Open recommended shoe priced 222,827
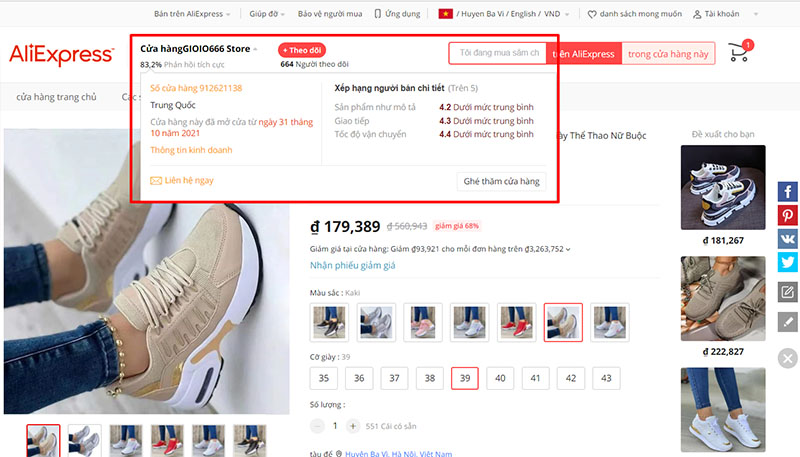 (723, 298)
